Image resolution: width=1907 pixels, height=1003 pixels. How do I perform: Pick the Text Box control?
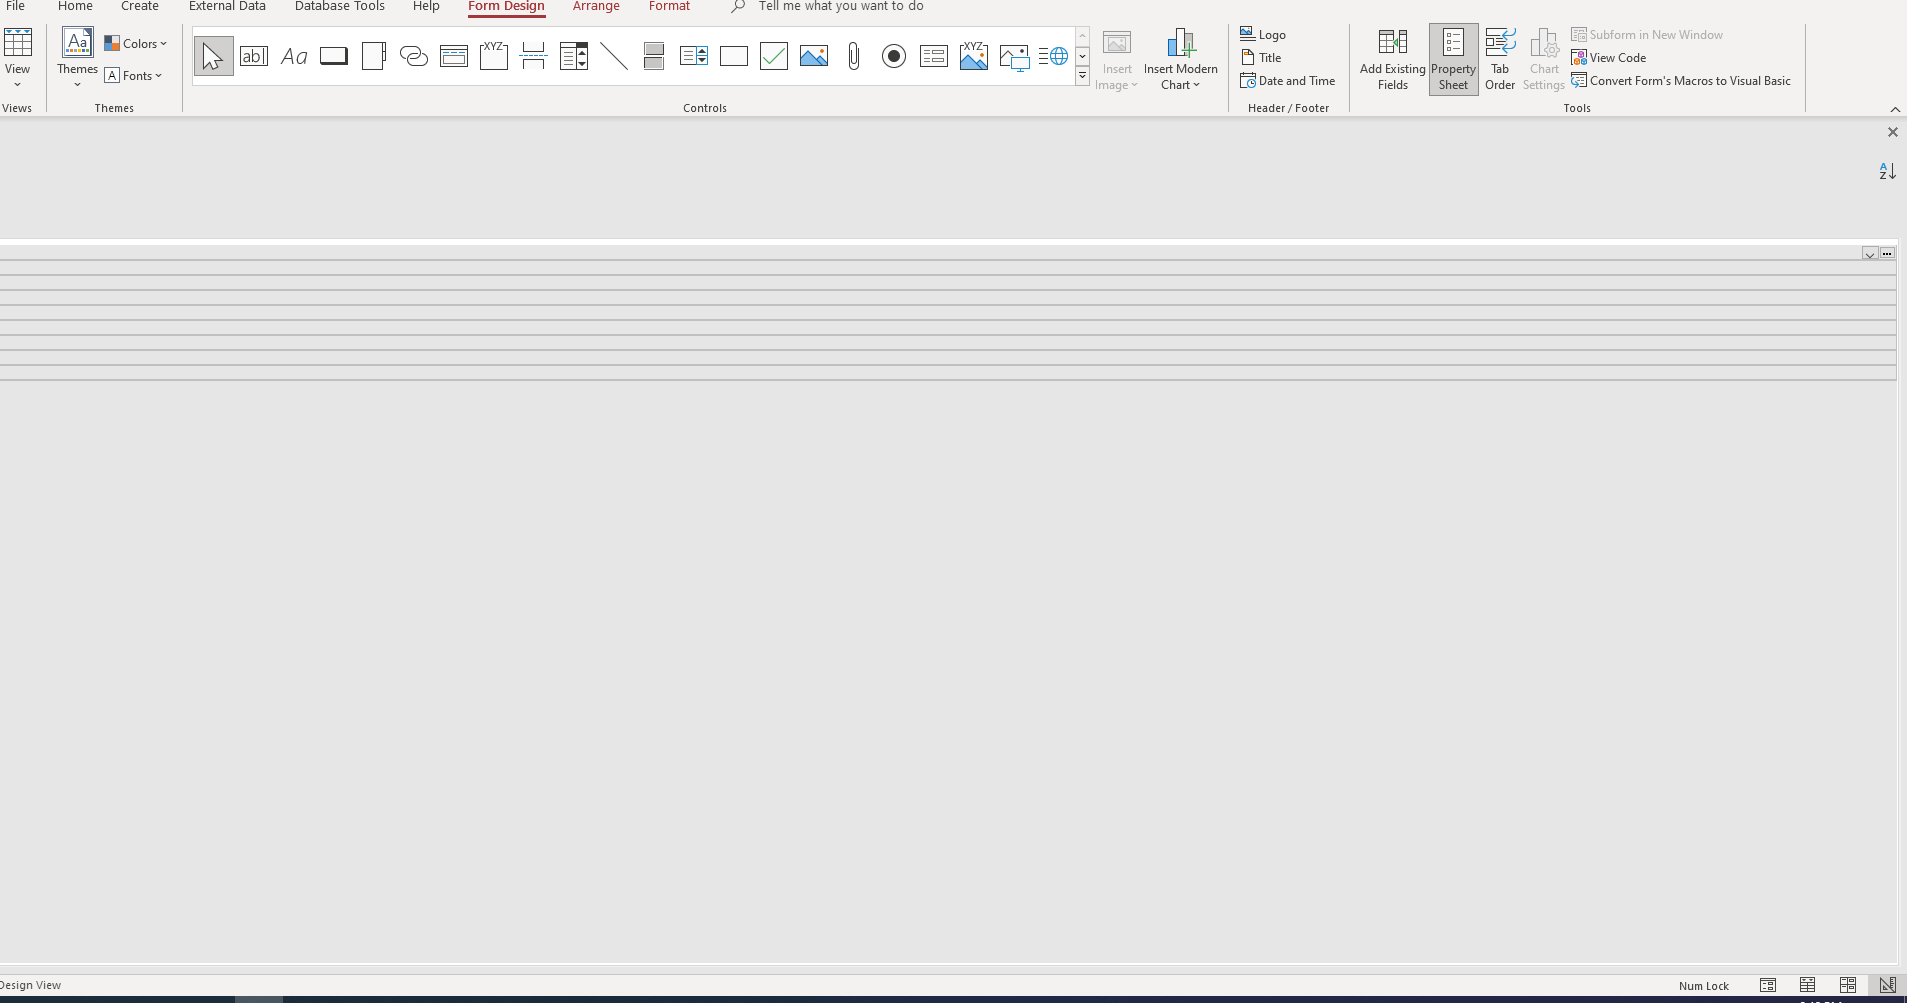(x=254, y=56)
